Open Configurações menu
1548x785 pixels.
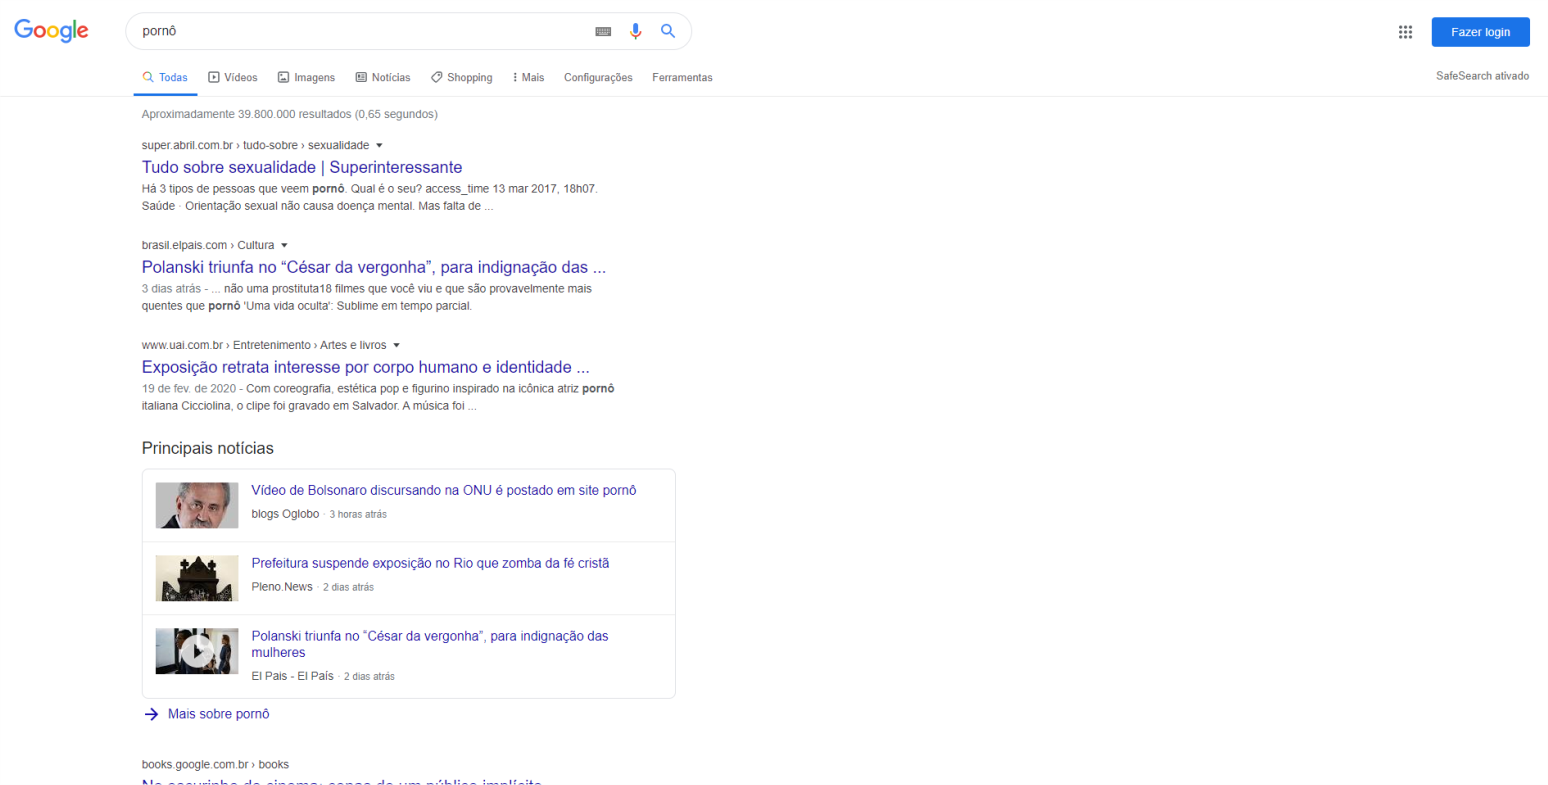[598, 77]
